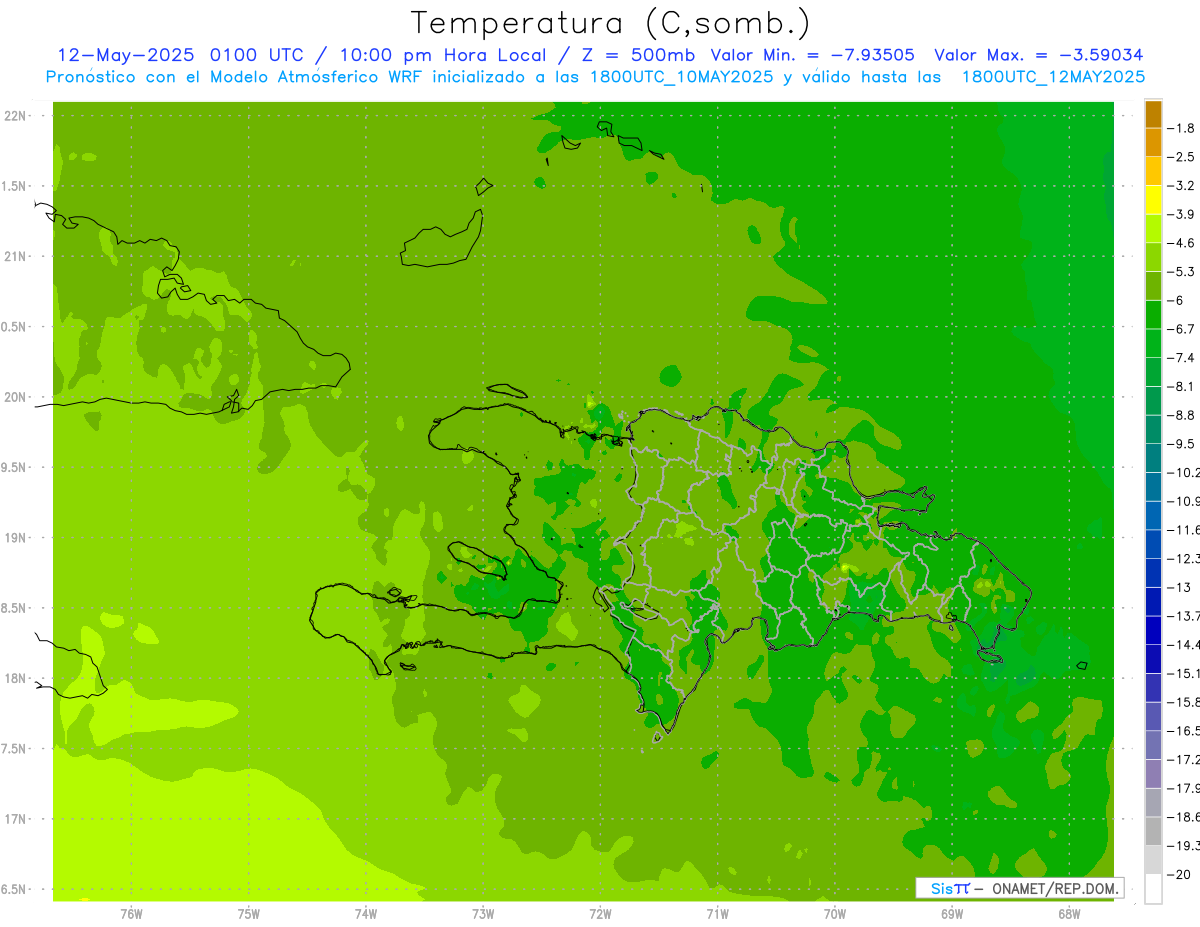Click the '1800UTC_12MAY2025' valid-until timestamp
This screenshot has height=927, width=1200.
[1053, 77]
